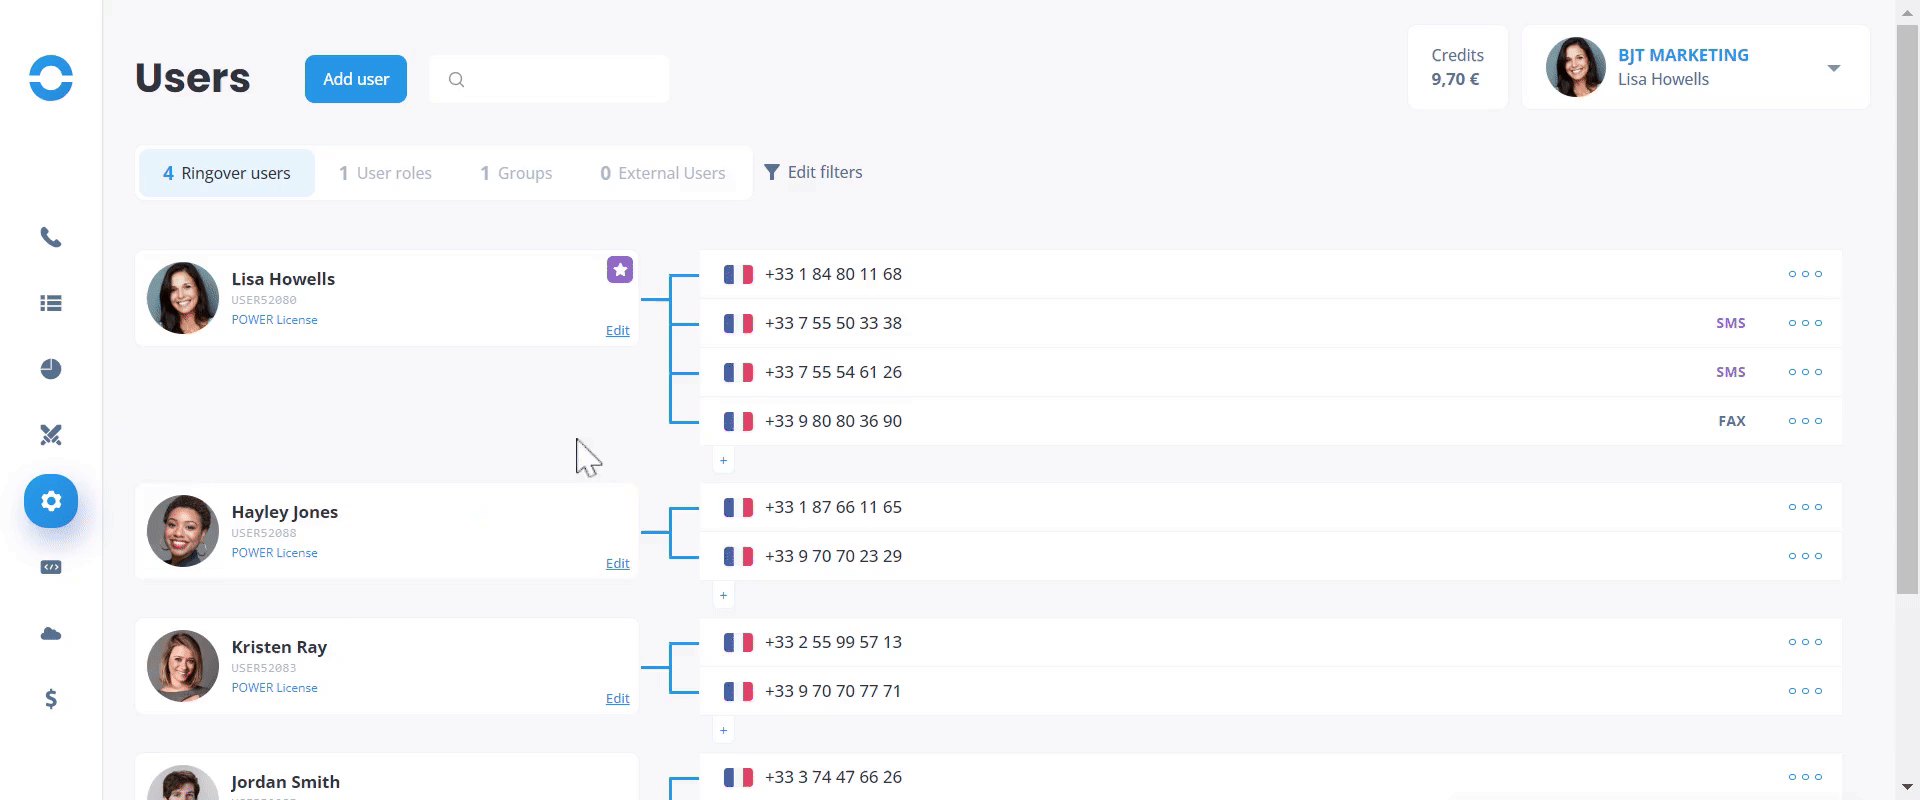This screenshot has height=800, width=1920.
Task: Open the statistics pie chart icon
Action: 51,369
